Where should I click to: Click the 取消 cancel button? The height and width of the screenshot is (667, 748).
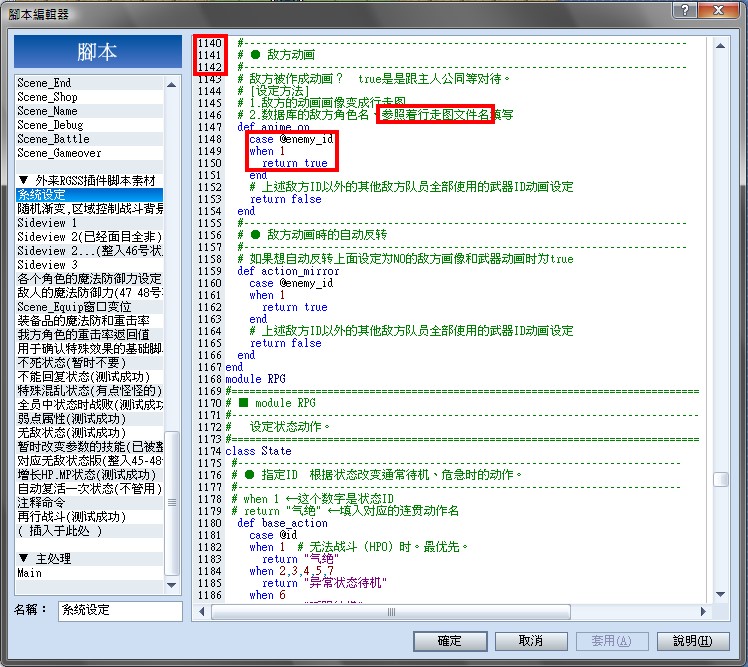[531, 641]
